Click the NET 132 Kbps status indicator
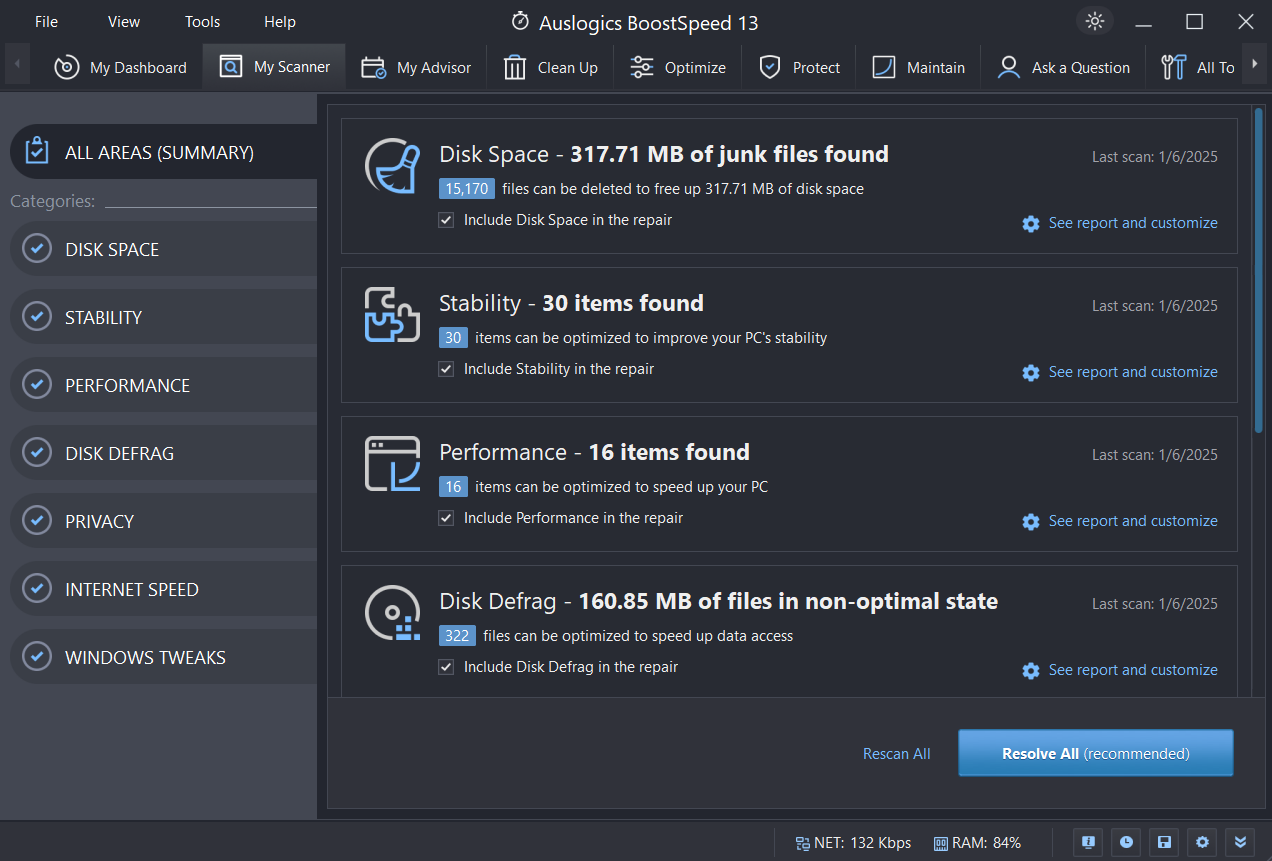The image size is (1272, 861). click(853, 843)
